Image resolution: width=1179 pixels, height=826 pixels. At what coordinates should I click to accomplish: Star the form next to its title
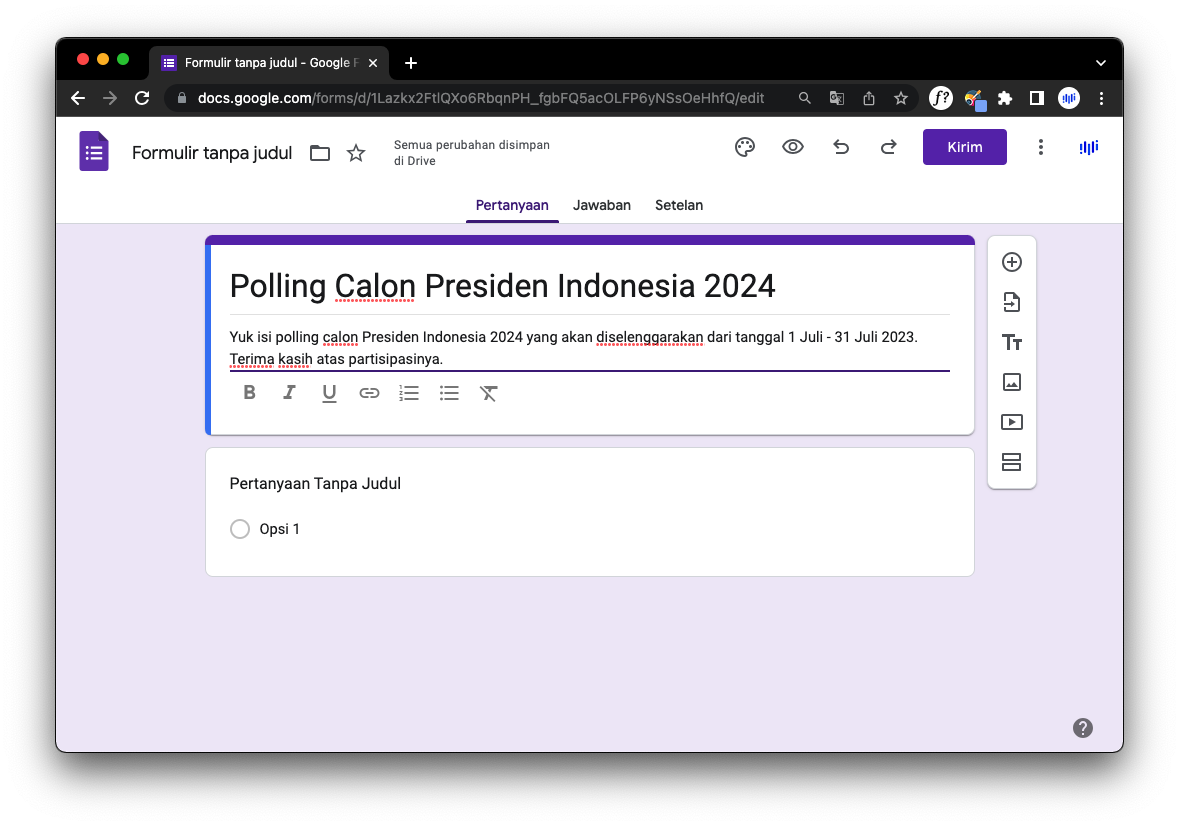click(x=356, y=152)
